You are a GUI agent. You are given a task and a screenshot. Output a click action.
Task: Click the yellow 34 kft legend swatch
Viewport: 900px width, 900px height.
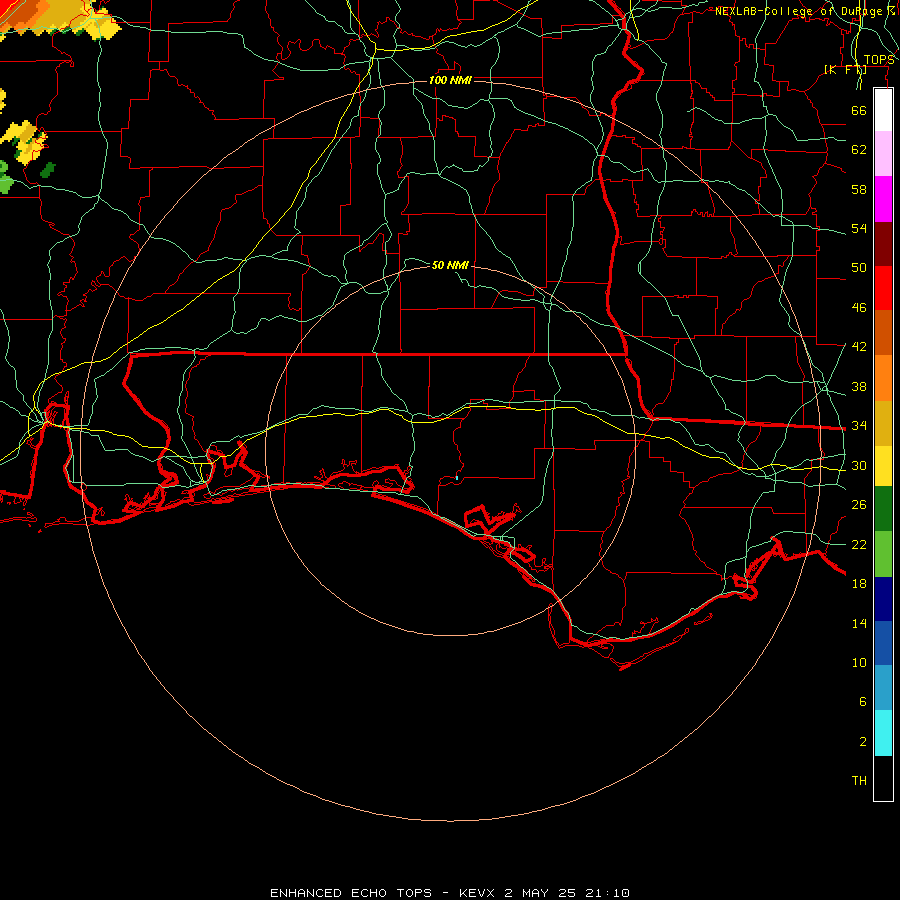pyautogui.click(x=883, y=466)
